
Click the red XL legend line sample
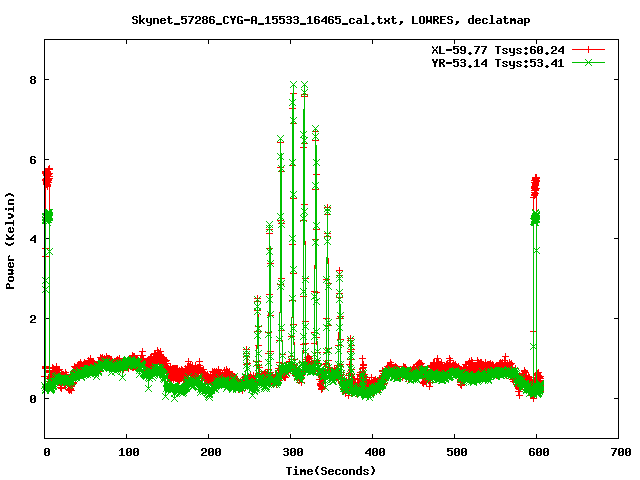pos(588,50)
